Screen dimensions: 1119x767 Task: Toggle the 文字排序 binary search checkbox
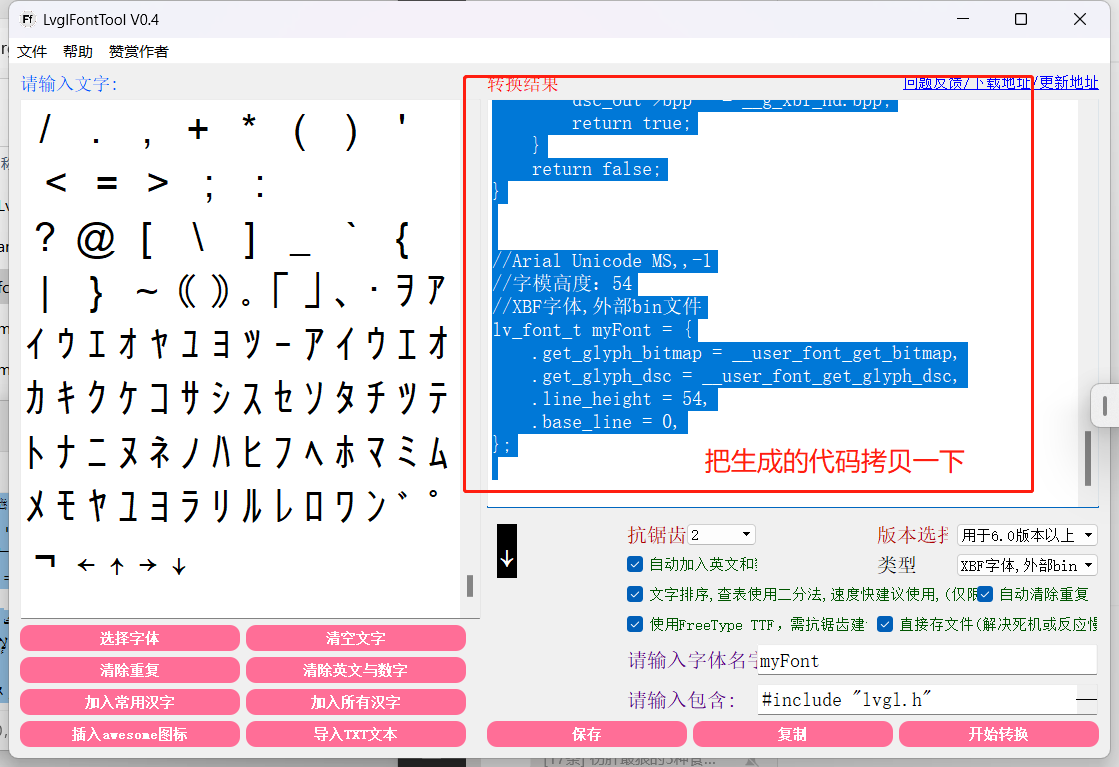[634, 594]
